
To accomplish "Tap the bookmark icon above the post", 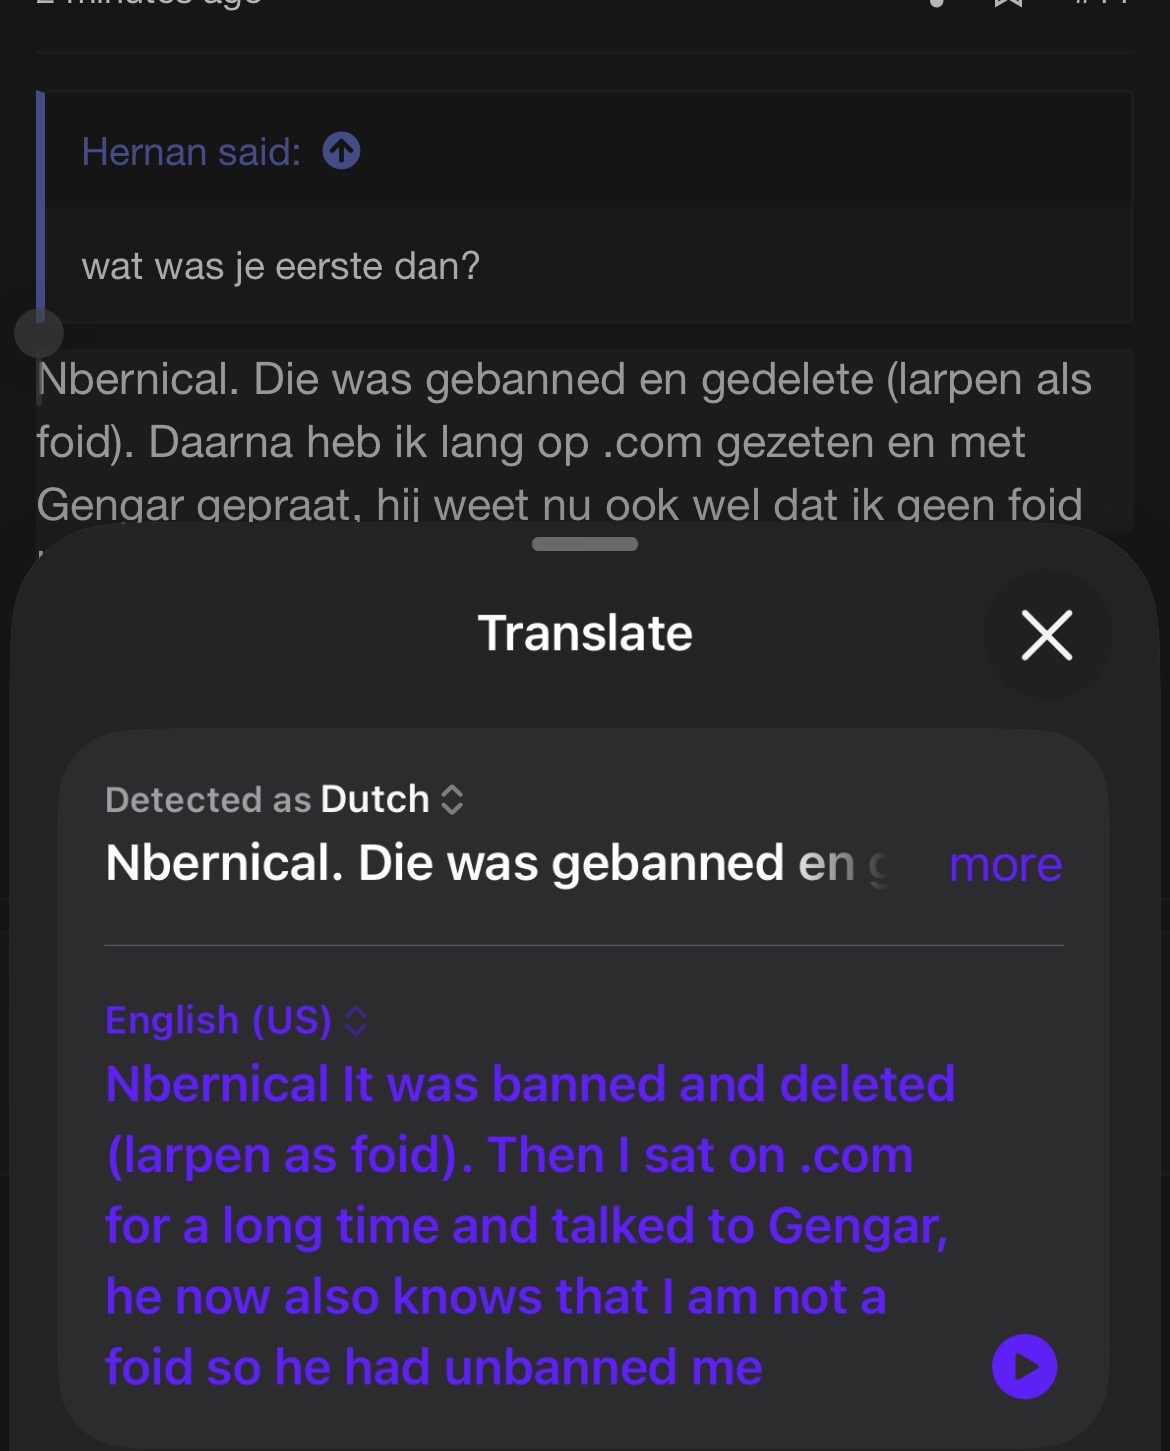I will pos(1008,3).
